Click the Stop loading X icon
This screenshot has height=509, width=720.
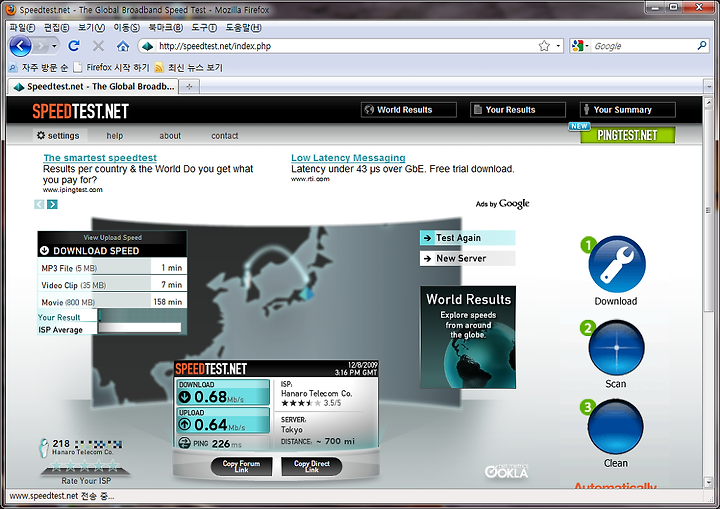tap(98, 46)
